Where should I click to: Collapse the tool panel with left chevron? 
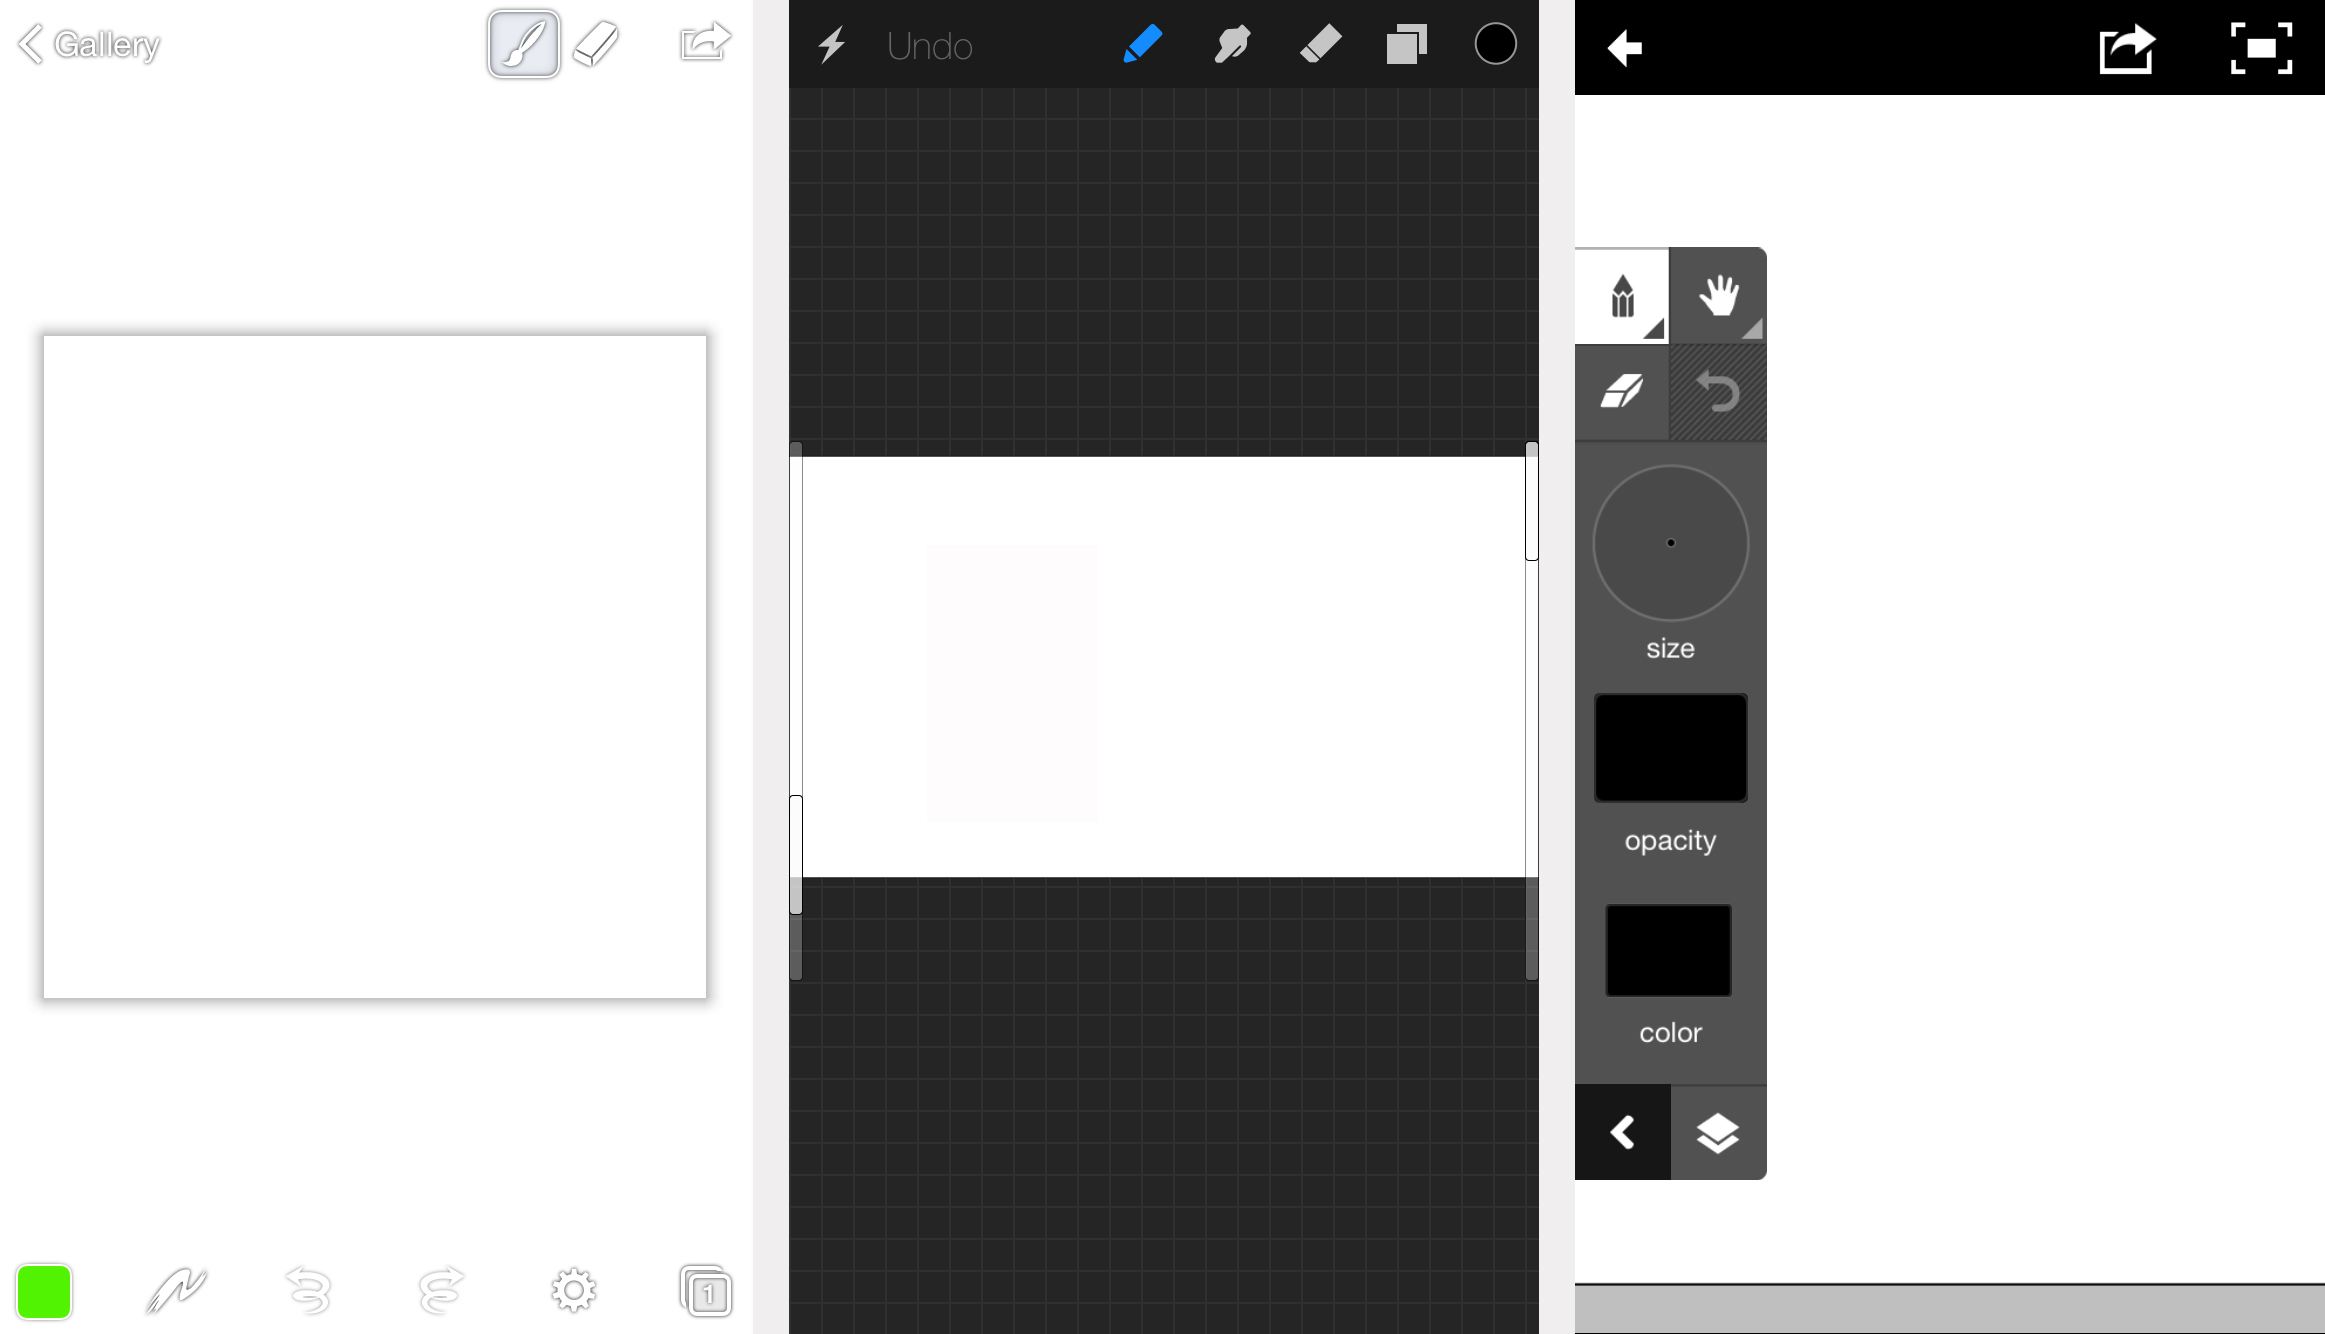point(1622,1132)
